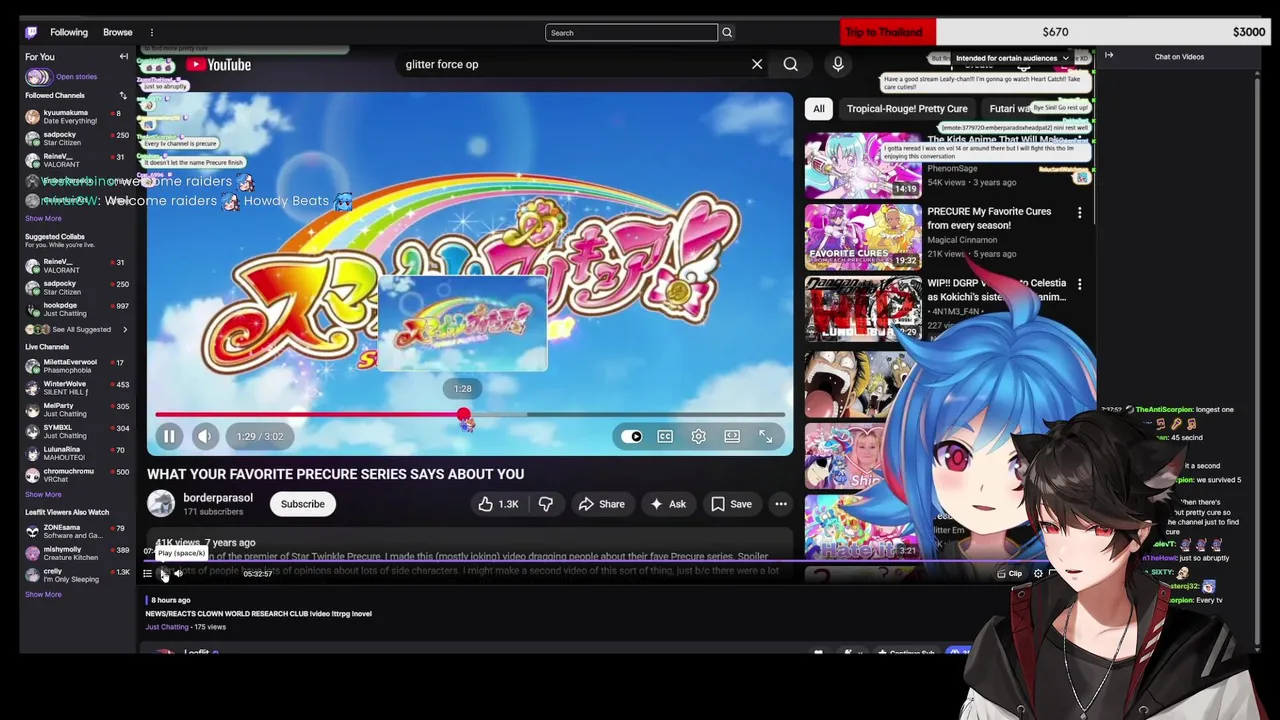Open menu for PRECURE My Favorite Cures video
Viewport: 1280px width, 720px height.
1079,213
